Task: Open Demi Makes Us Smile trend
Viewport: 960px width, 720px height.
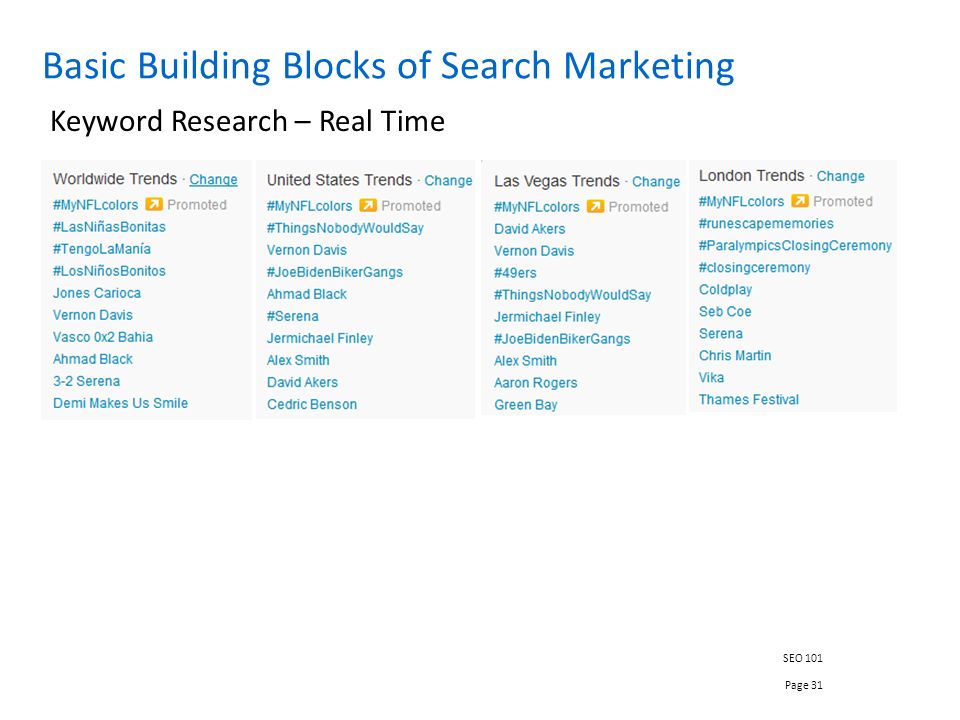Action: coord(121,403)
